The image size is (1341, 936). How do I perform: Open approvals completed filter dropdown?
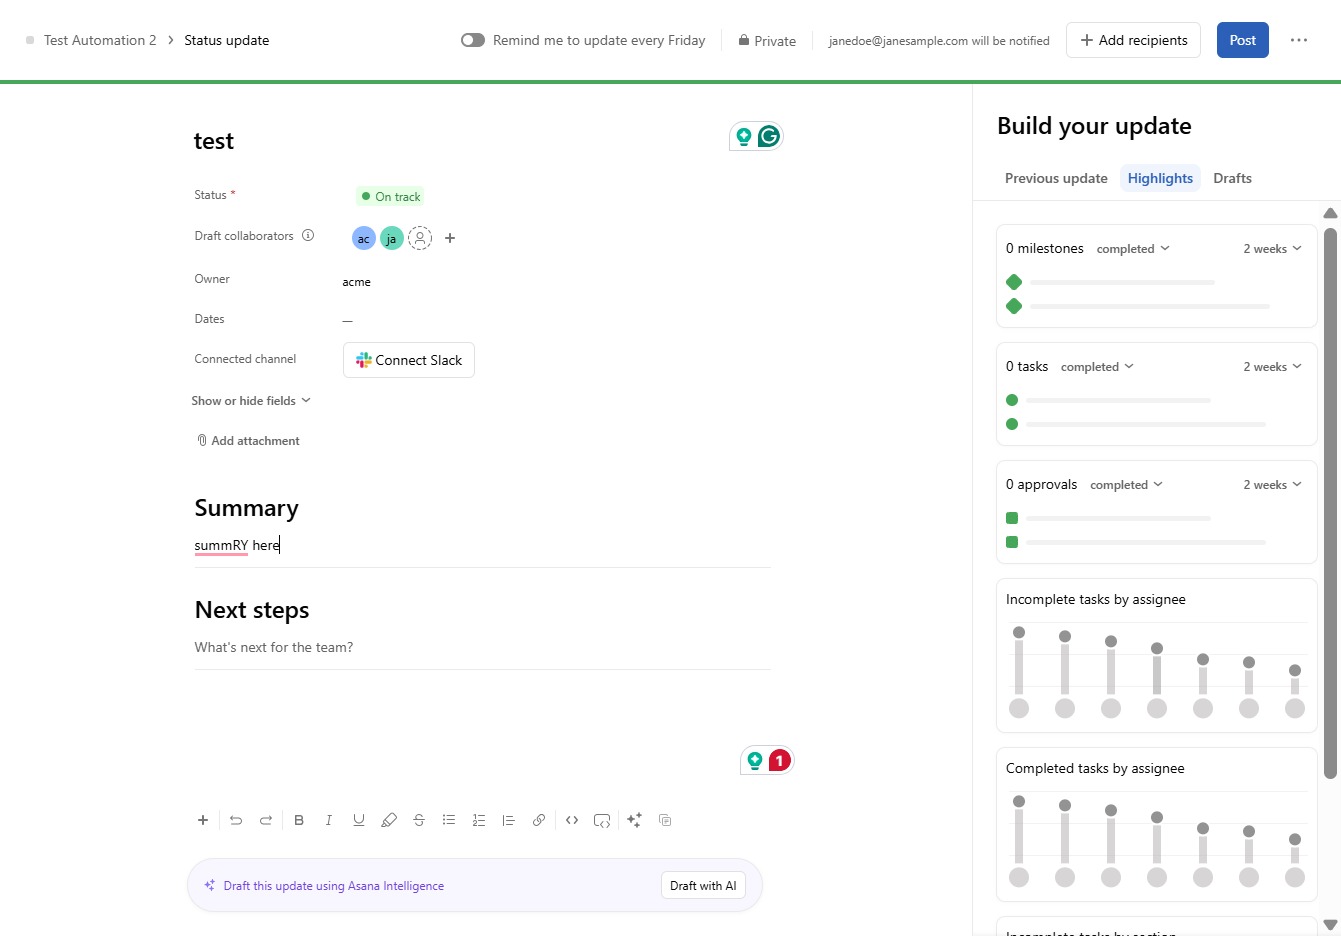pyautogui.click(x=1126, y=485)
